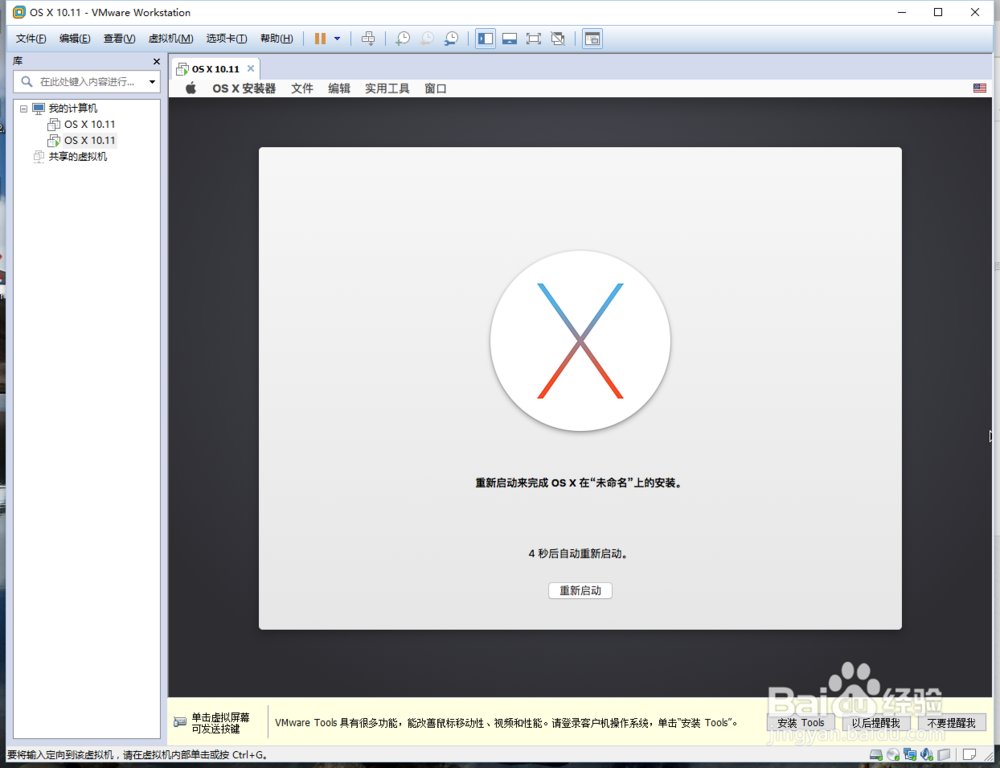Viewport: 1000px width, 768px height.
Task: Open the 窗口 menu
Action: point(436,89)
